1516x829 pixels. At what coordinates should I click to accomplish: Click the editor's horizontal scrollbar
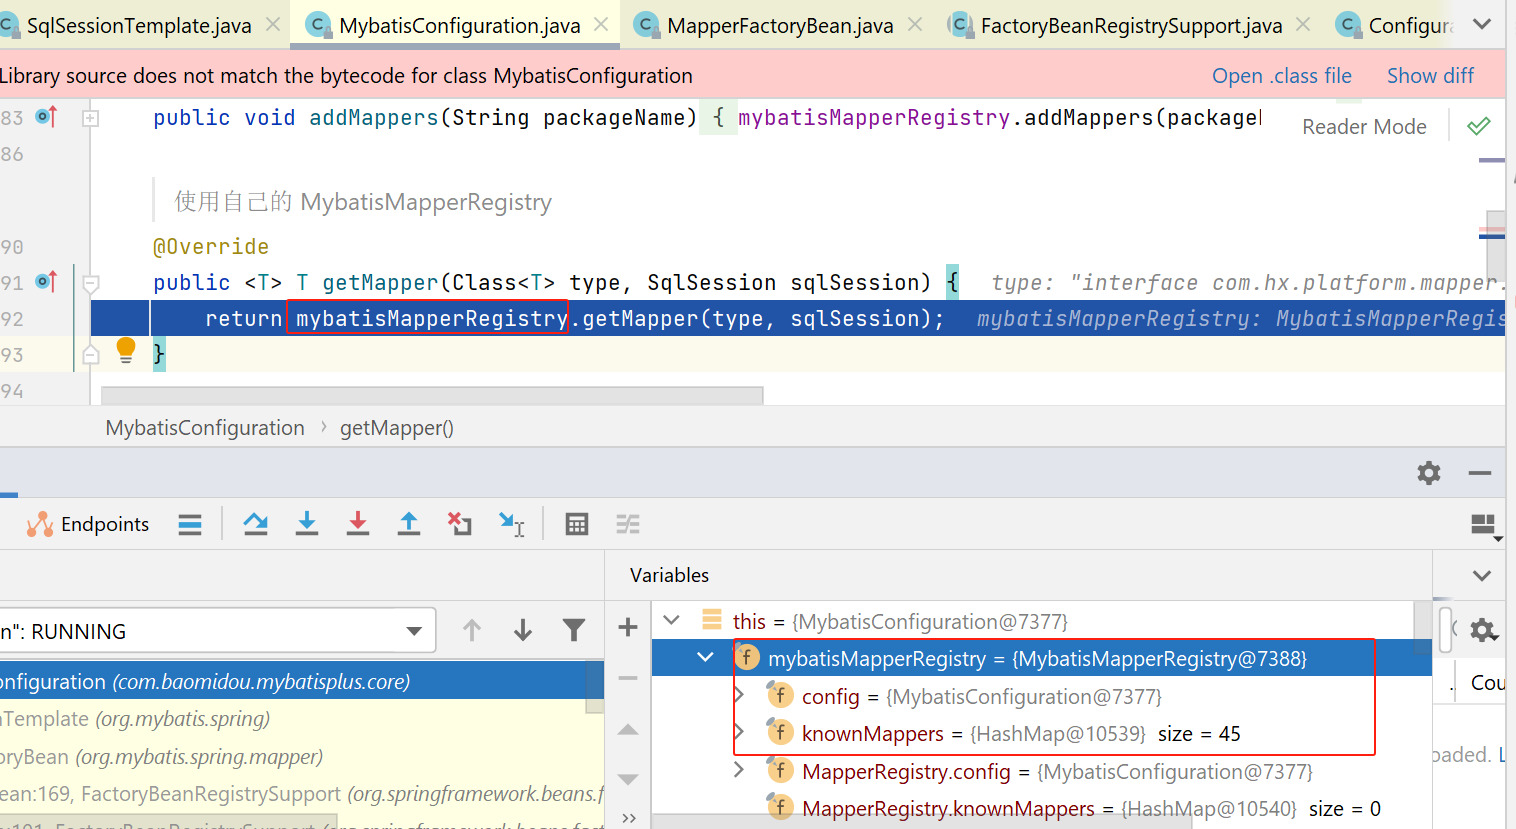(432, 395)
